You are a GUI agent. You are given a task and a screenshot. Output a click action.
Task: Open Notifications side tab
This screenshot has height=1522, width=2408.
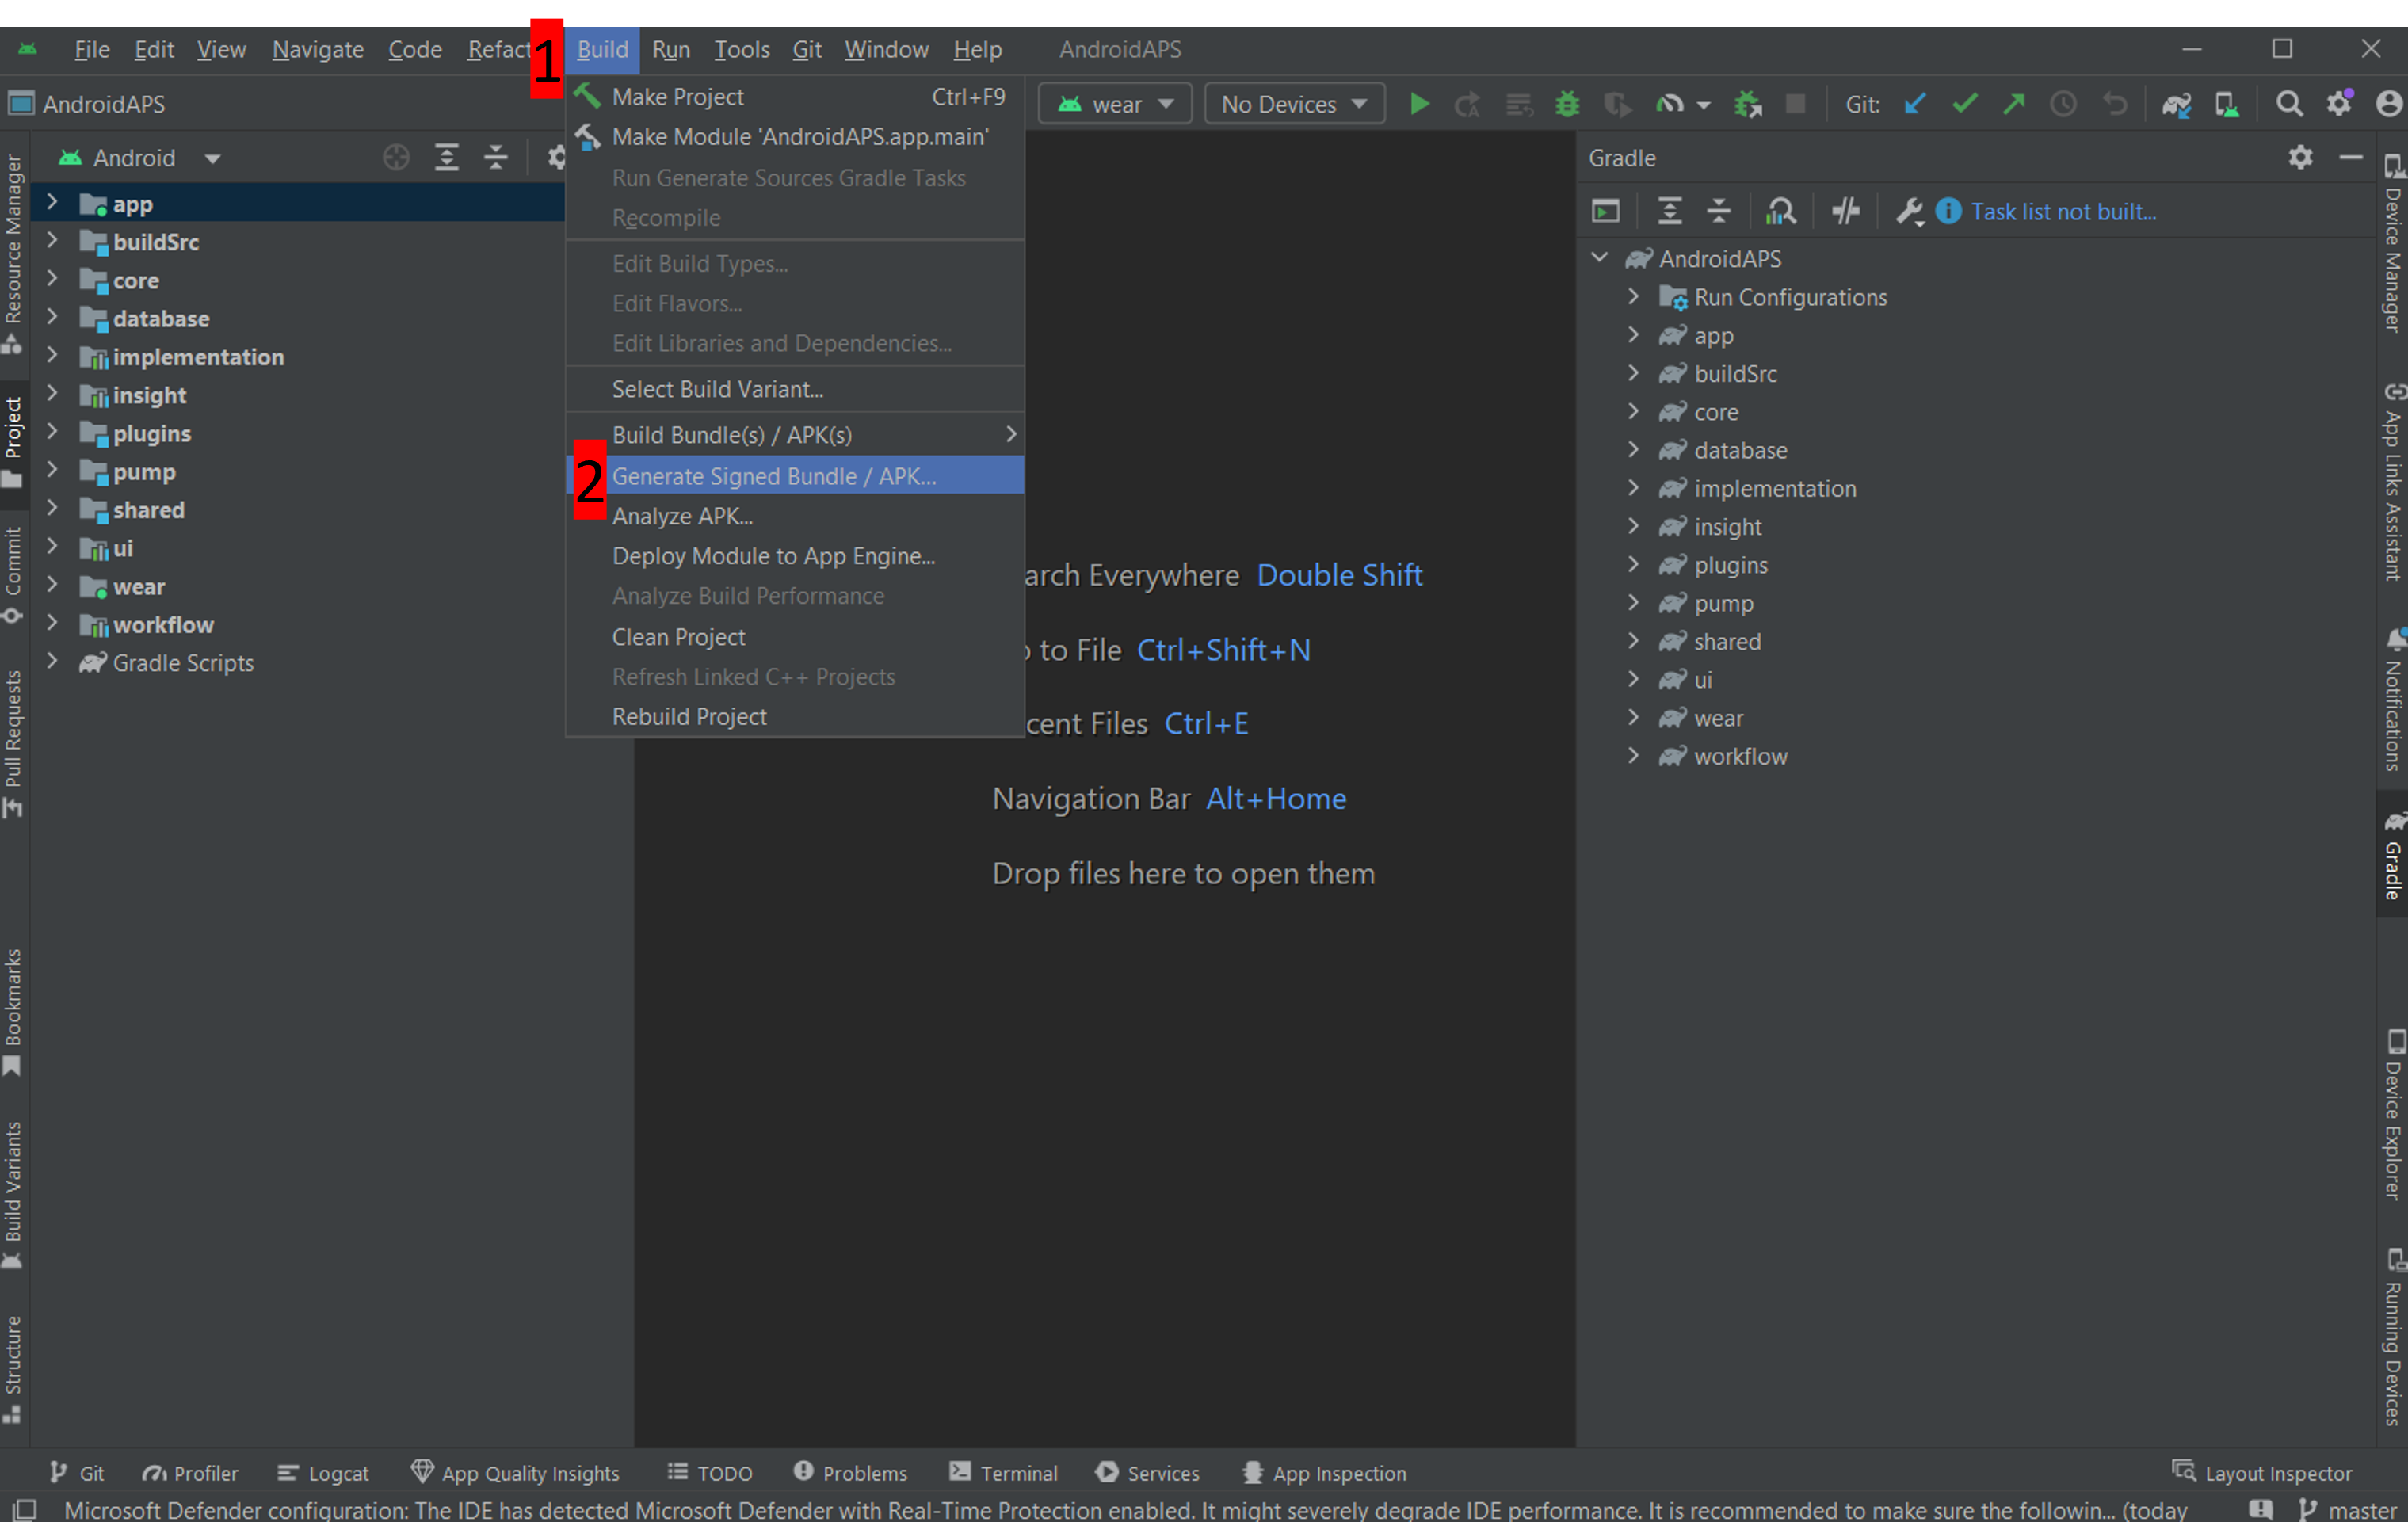point(2393,700)
